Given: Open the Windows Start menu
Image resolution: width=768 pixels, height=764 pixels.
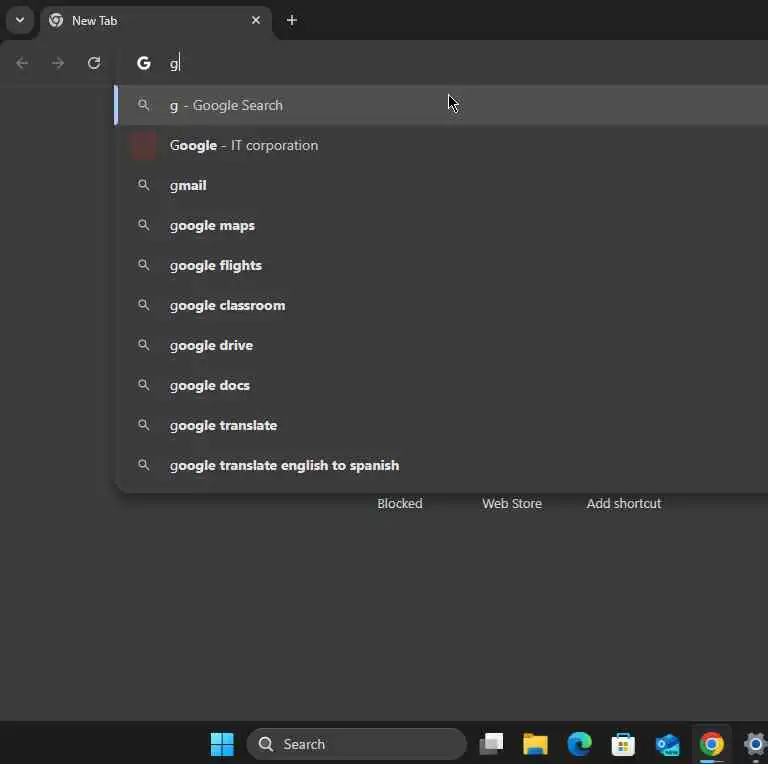Looking at the screenshot, I should point(222,744).
